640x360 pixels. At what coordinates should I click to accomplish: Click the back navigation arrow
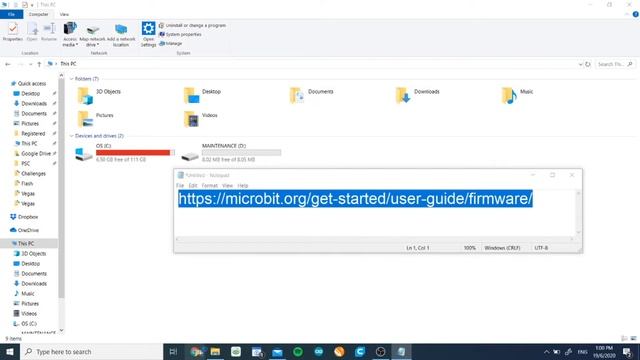click(8, 64)
